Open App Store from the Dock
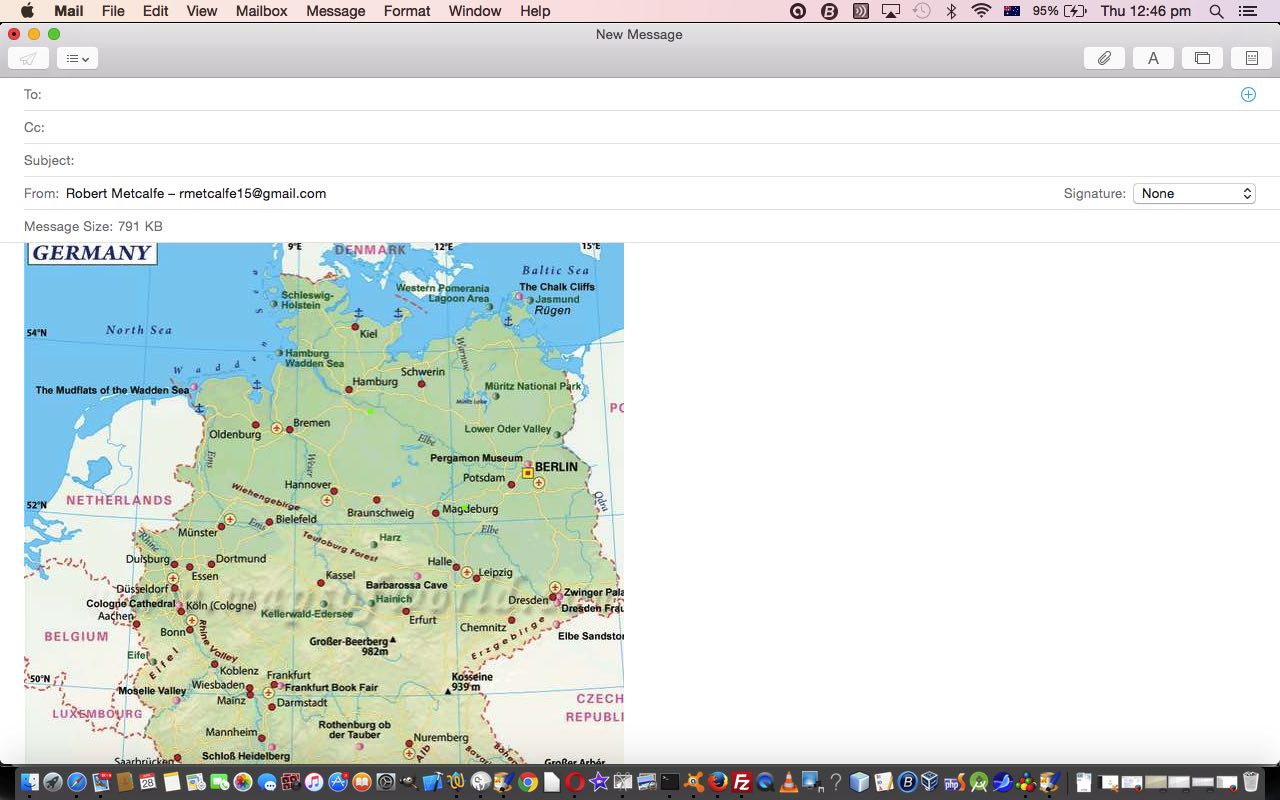The image size is (1280, 800). pyautogui.click(x=338, y=782)
